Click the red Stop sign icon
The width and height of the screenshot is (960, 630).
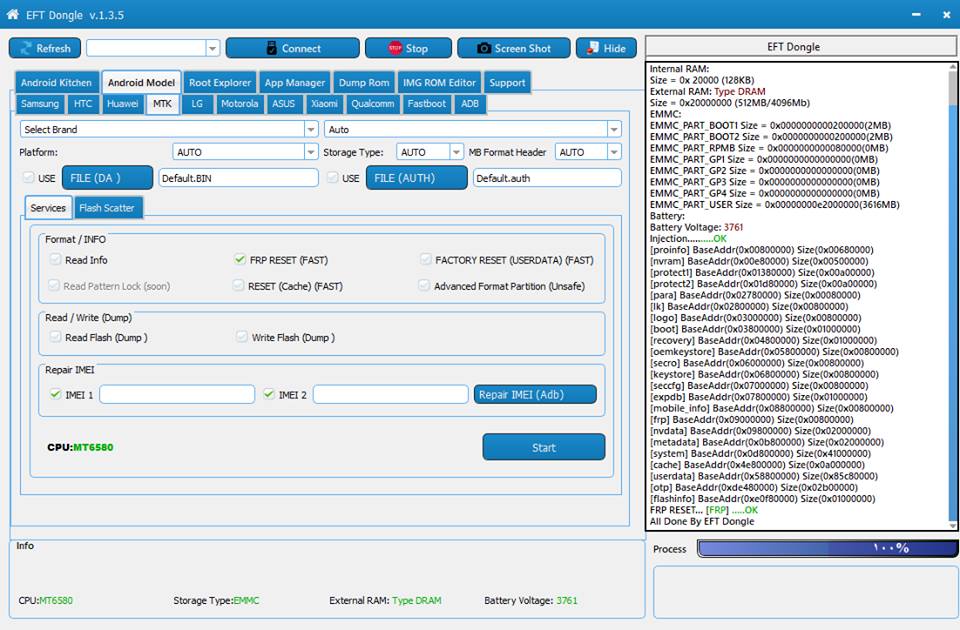point(395,48)
